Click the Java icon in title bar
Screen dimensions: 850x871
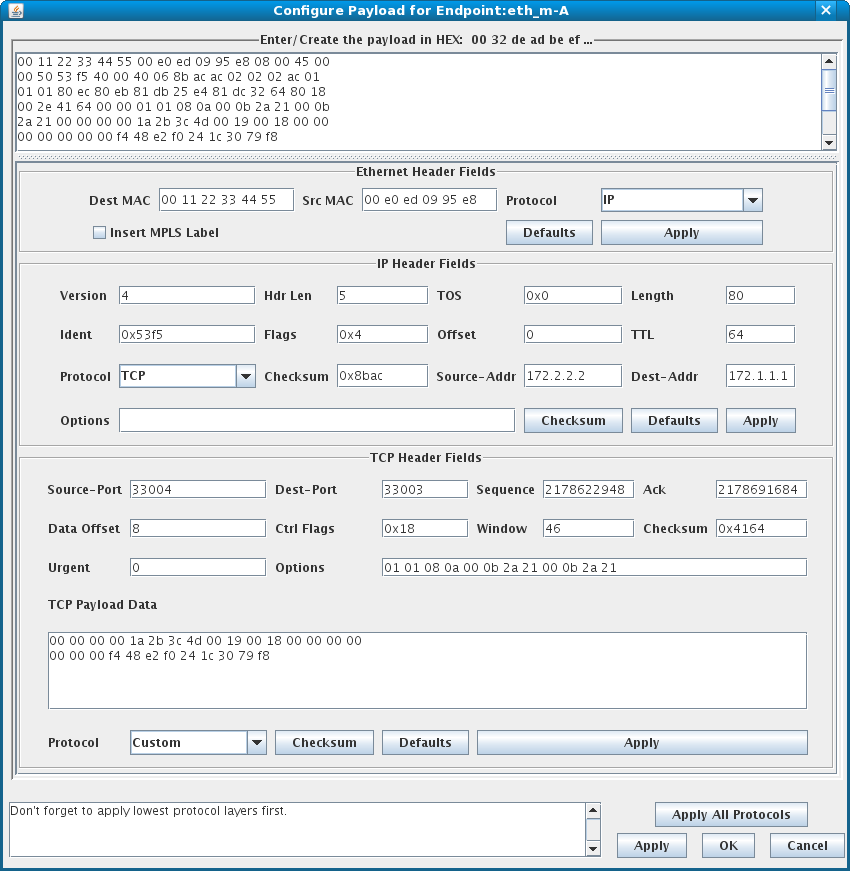(x=16, y=11)
